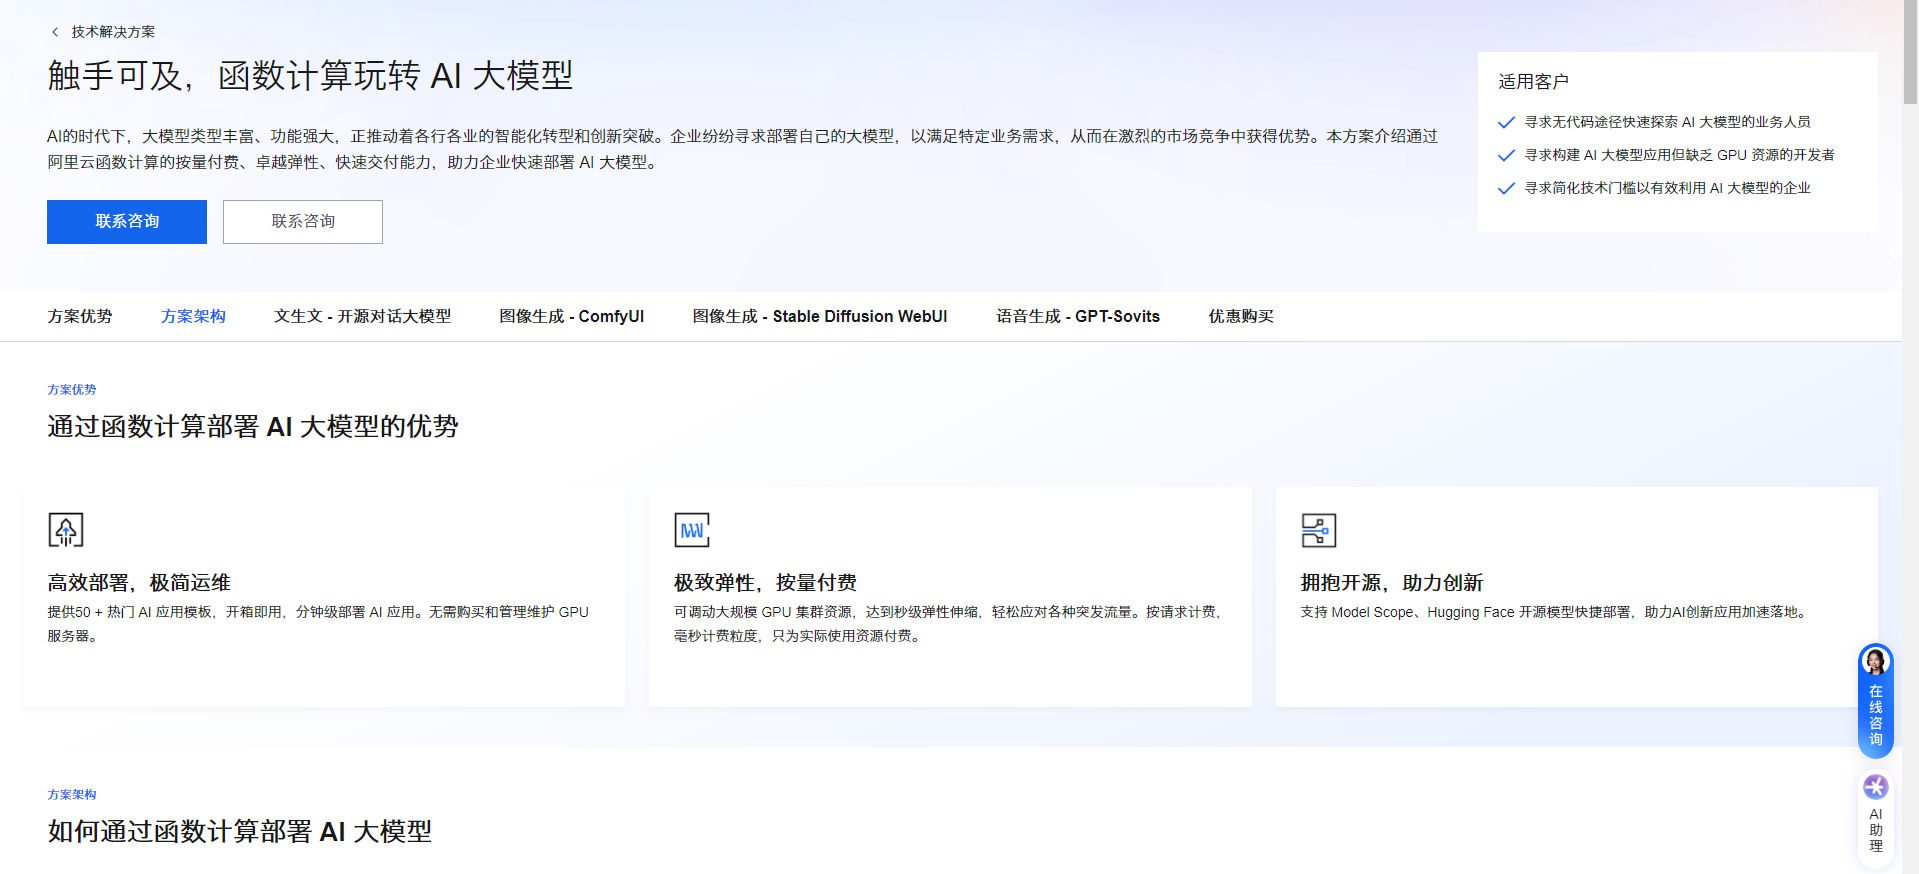
Task: Click the 拥抱开源，助力创新 card title
Action: (x=1391, y=582)
